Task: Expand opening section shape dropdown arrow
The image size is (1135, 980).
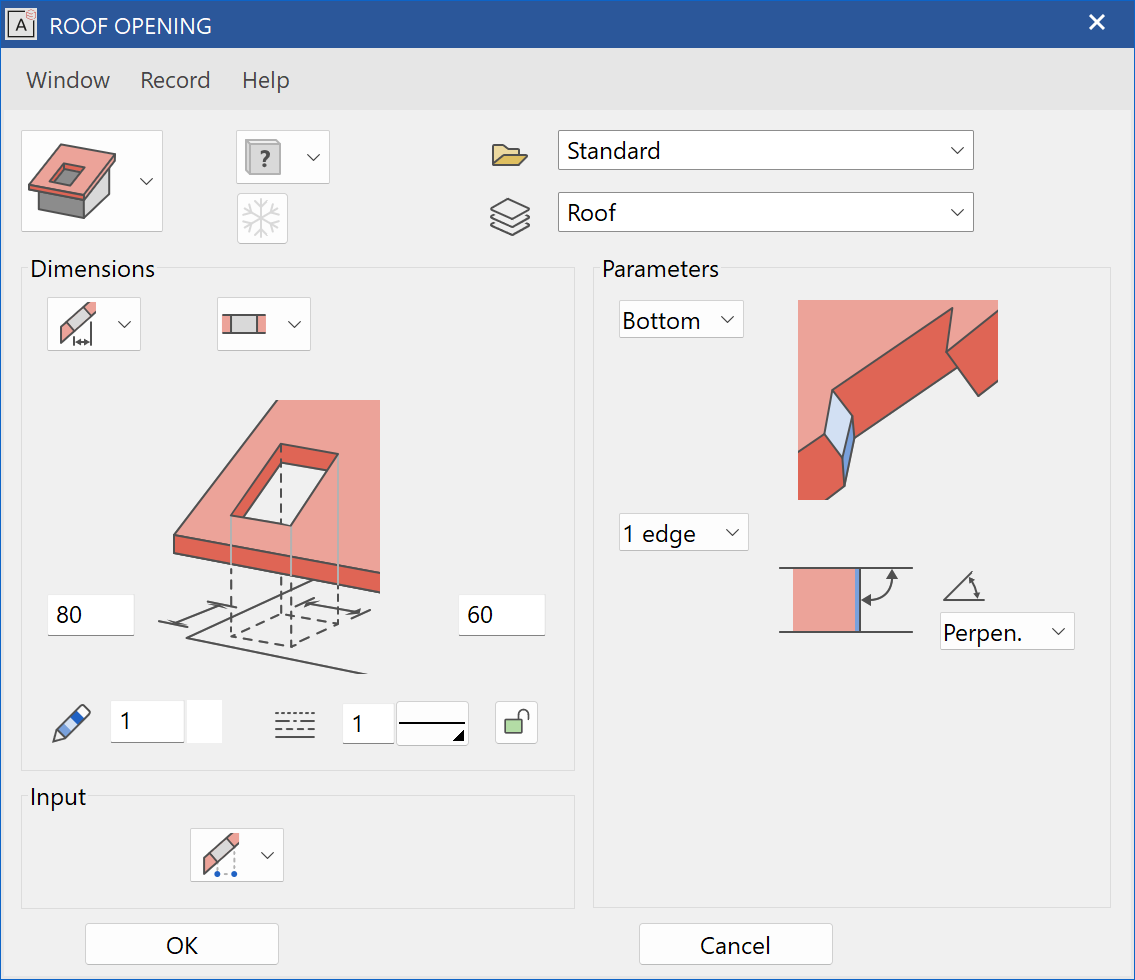Action: tap(294, 324)
